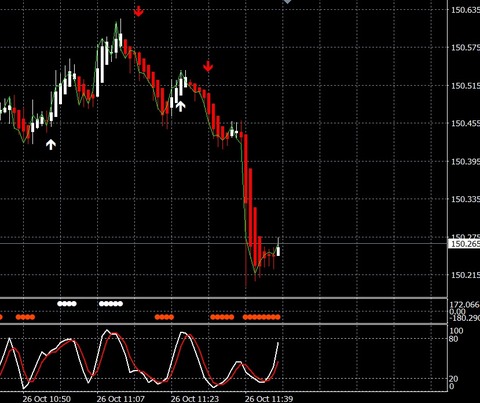Click the 150.215 price axis label
This screenshot has height=403, width=480.
[x=465, y=275]
